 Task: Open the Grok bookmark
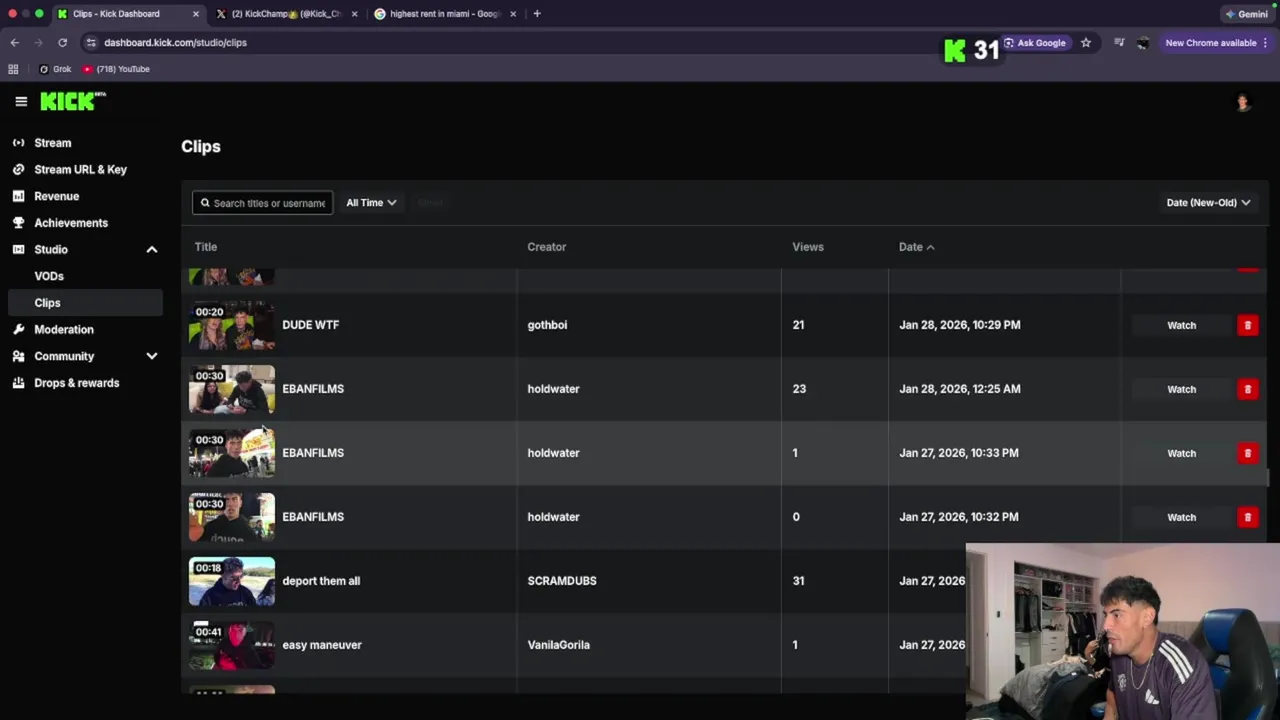pos(55,69)
